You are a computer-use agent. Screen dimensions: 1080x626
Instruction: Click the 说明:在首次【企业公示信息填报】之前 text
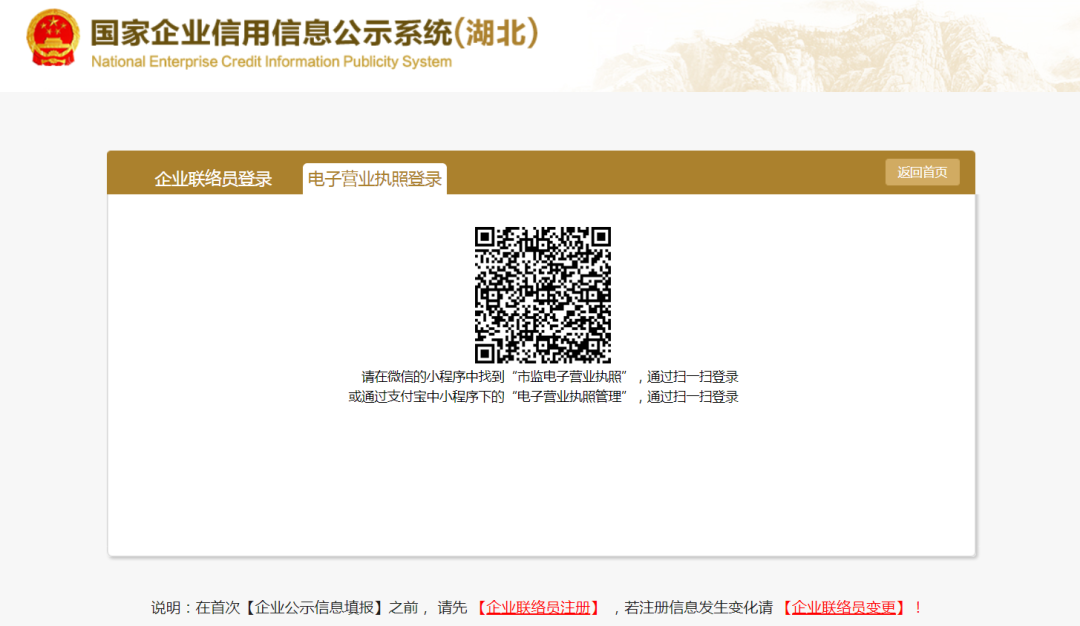pos(284,607)
